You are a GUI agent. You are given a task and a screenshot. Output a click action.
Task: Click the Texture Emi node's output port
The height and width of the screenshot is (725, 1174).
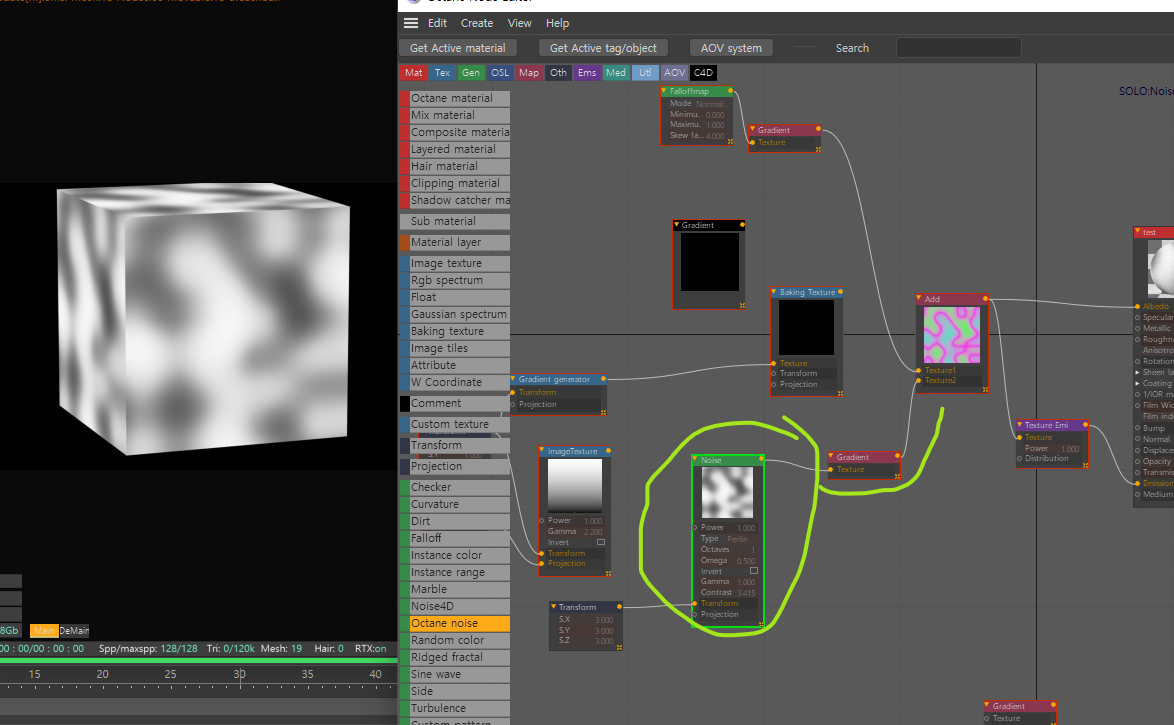click(1086, 425)
